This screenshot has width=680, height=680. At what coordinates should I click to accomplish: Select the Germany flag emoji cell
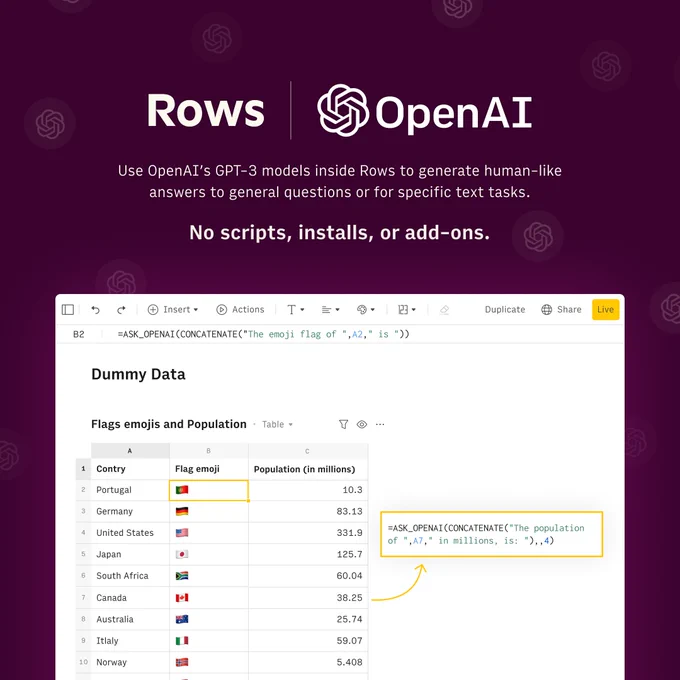[x=209, y=511]
